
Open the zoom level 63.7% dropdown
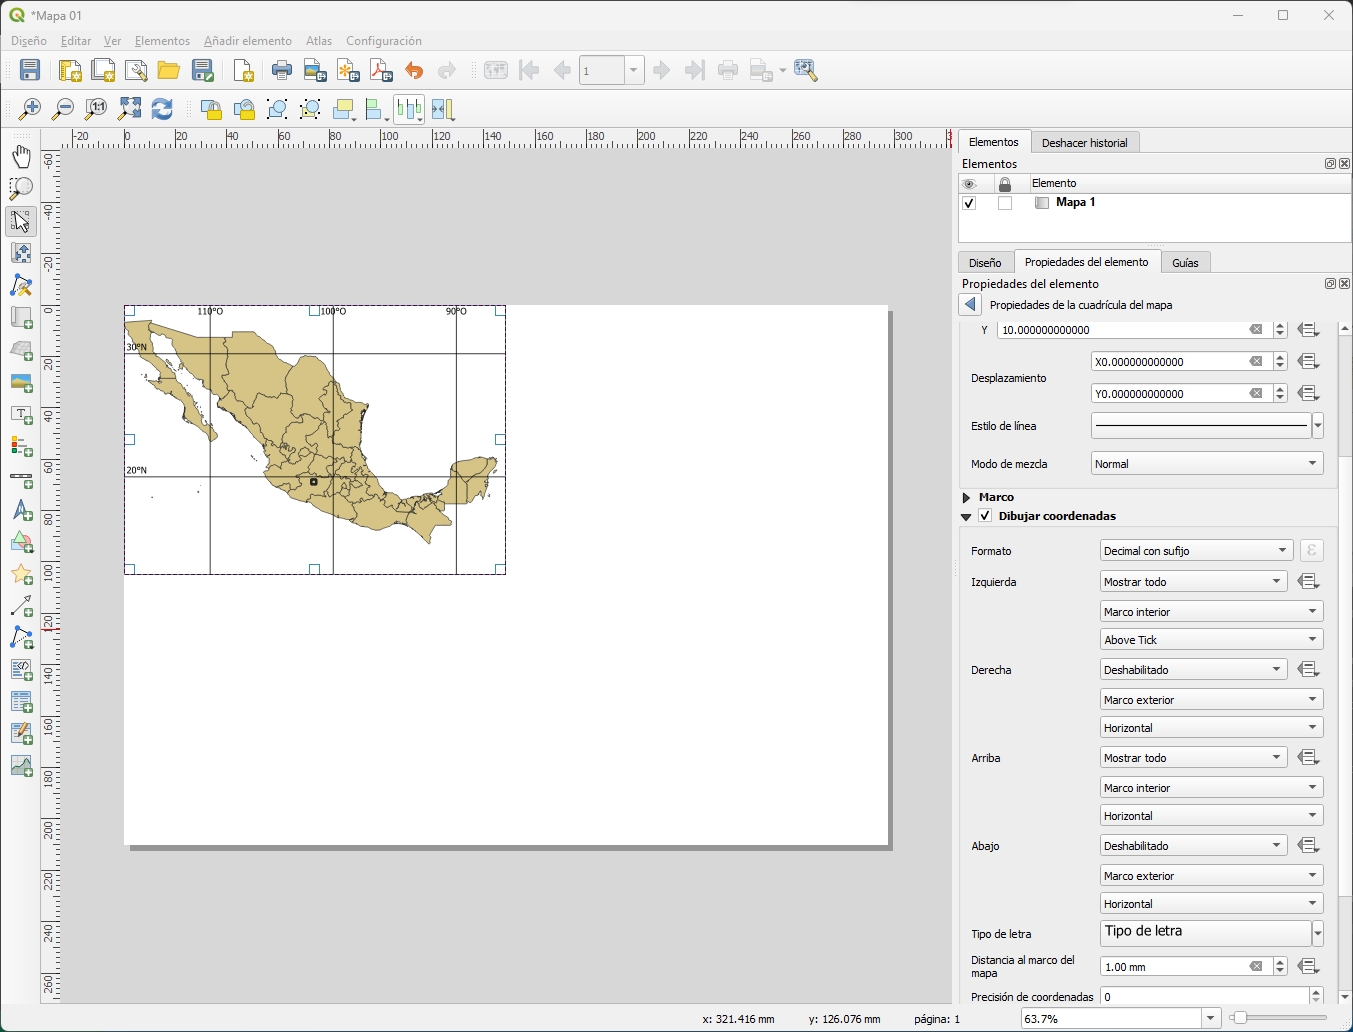(x=1211, y=1019)
